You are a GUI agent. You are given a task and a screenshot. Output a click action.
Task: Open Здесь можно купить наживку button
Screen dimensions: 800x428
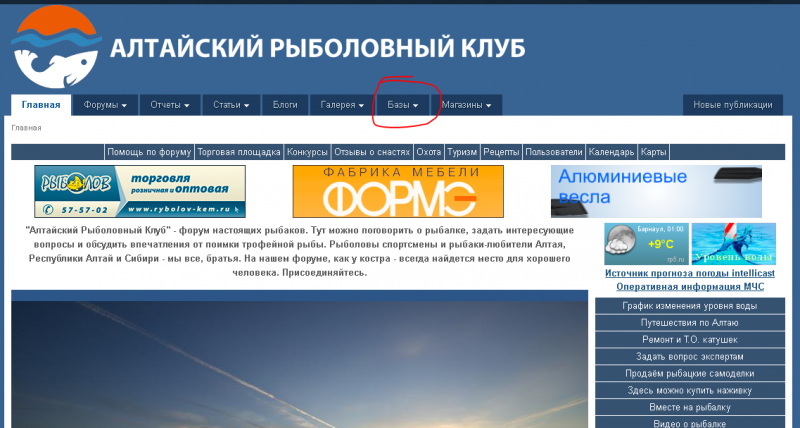click(x=690, y=390)
